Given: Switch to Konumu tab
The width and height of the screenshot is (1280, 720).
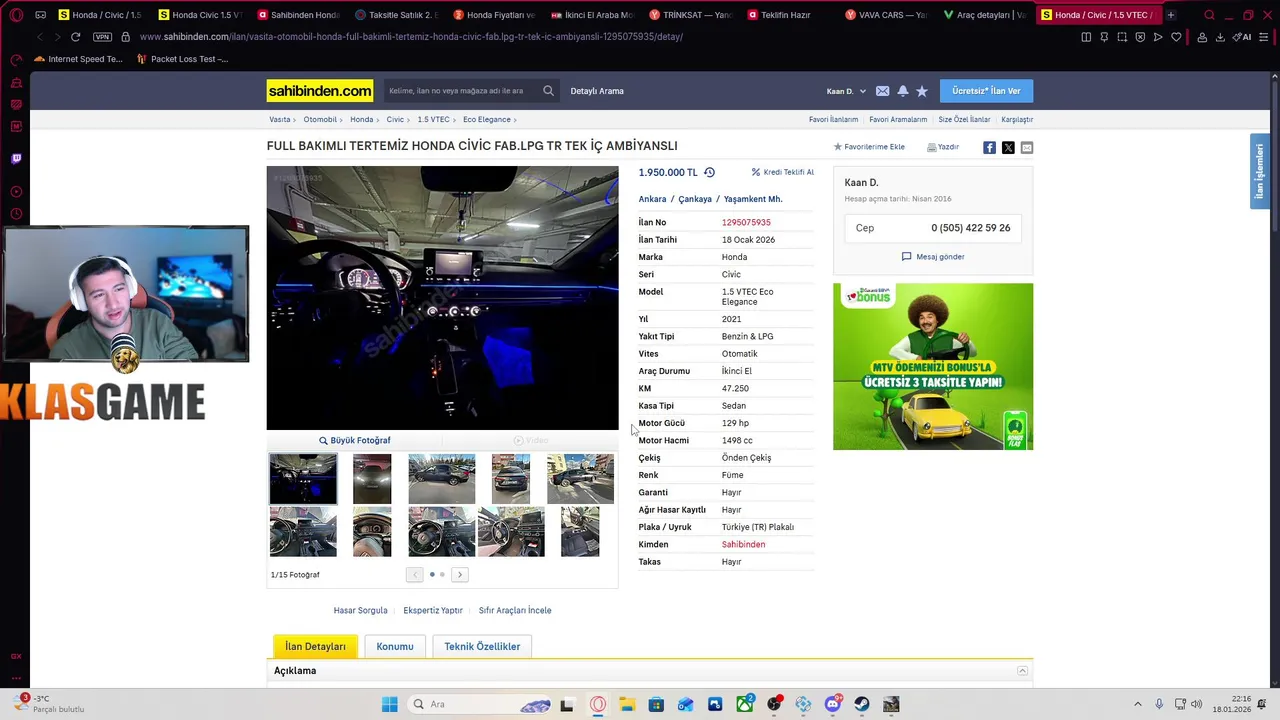Looking at the screenshot, I should point(395,646).
